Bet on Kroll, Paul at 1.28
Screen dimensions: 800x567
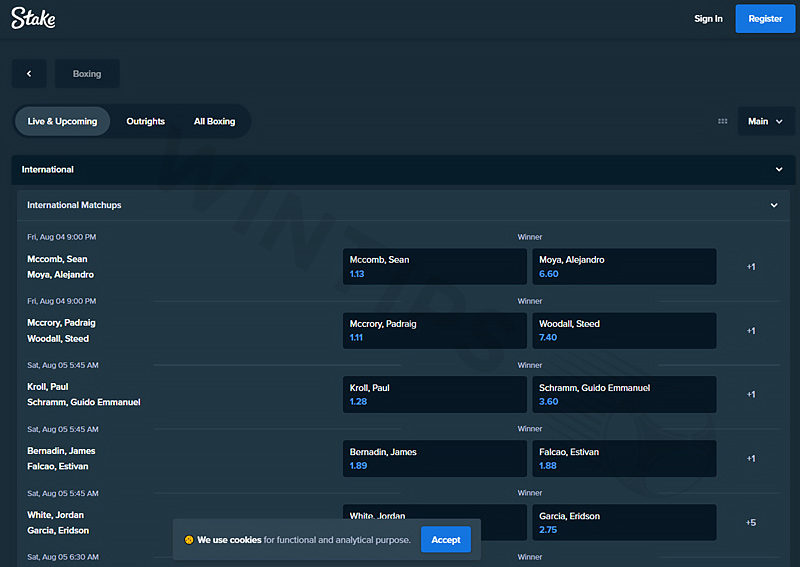tap(435, 395)
